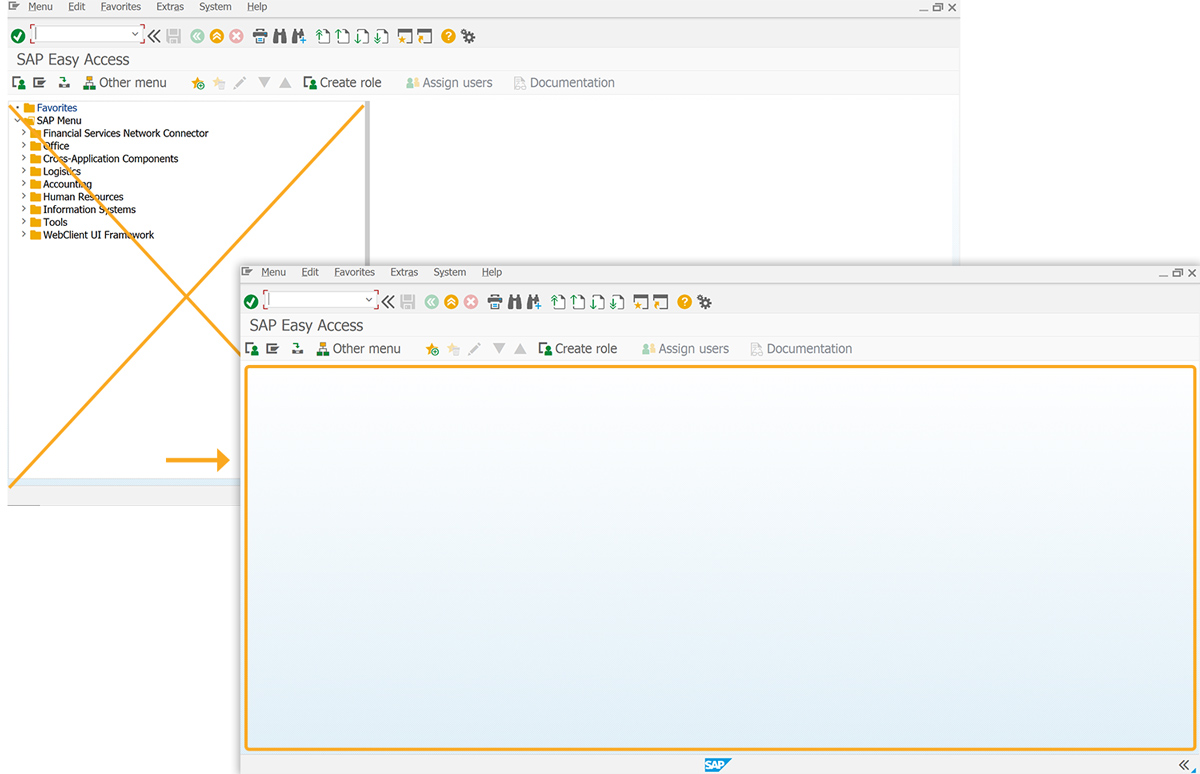Click the green Enter checkmark in the back window
This screenshot has width=1200, height=774.
(18, 36)
